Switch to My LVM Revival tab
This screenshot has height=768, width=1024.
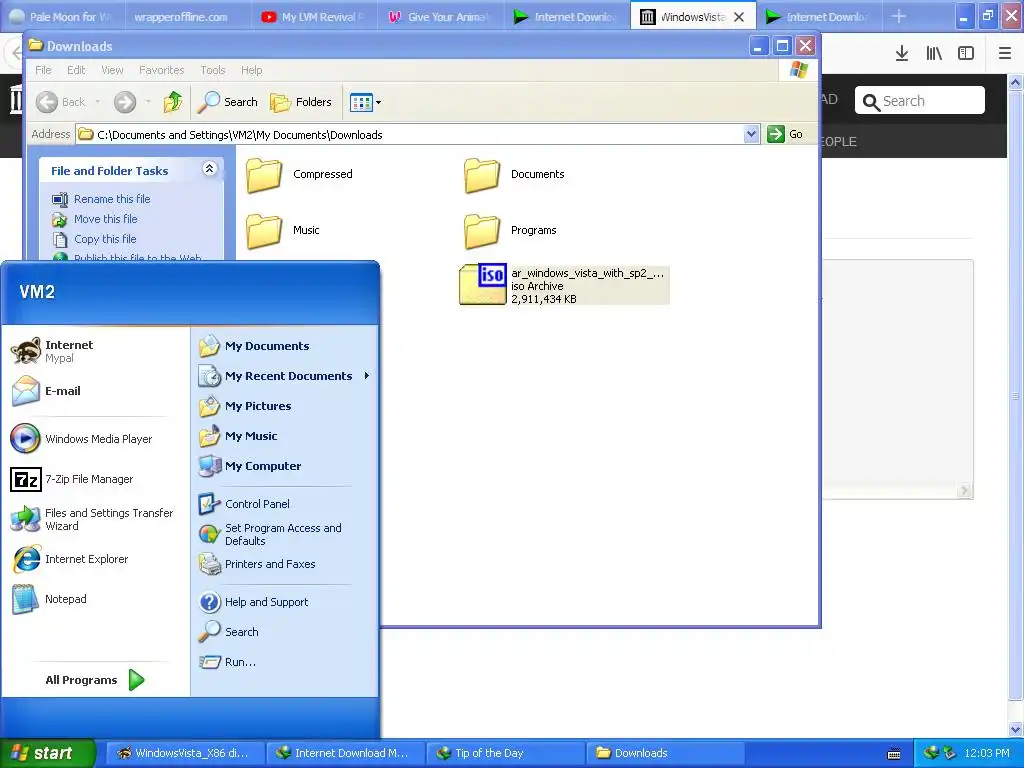pos(315,17)
